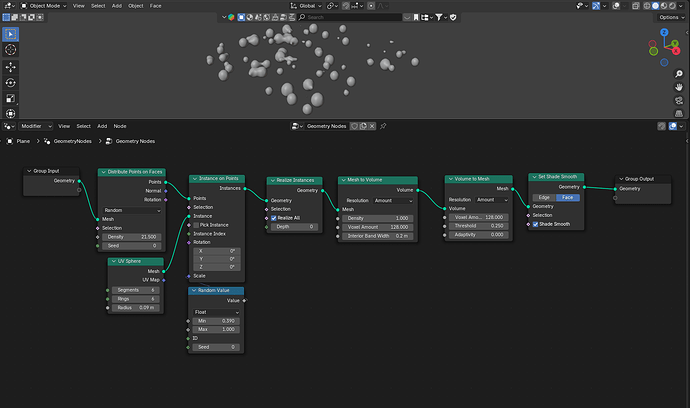Select rendered viewport shading mode
The width and height of the screenshot is (690, 408).
tap(672, 6)
